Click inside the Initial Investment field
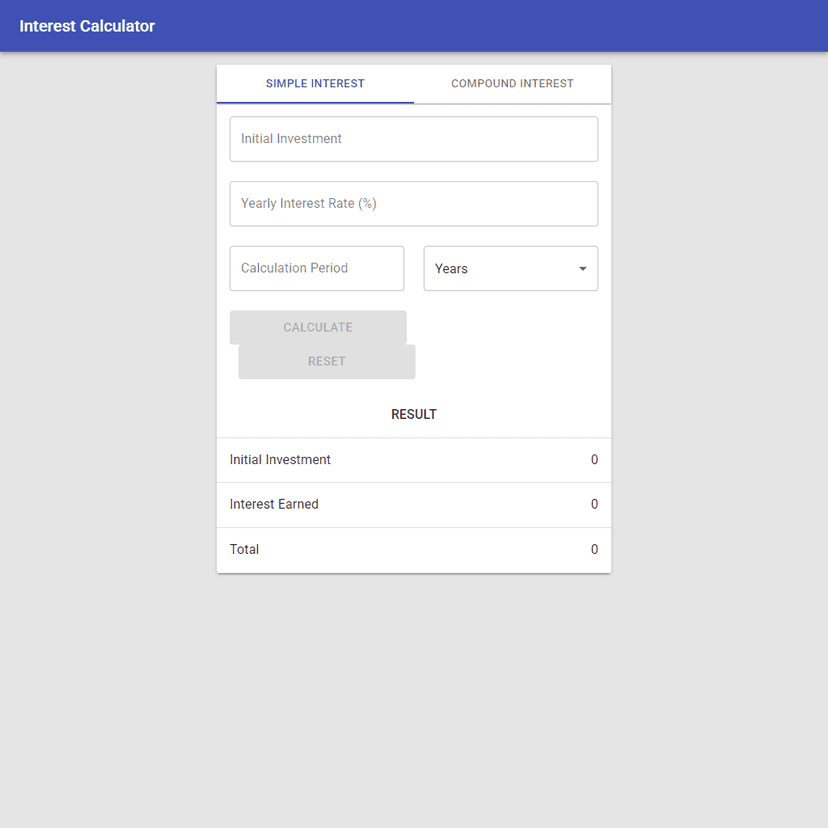The width and height of the screenshot is (828, 828). tap(413, 138)
